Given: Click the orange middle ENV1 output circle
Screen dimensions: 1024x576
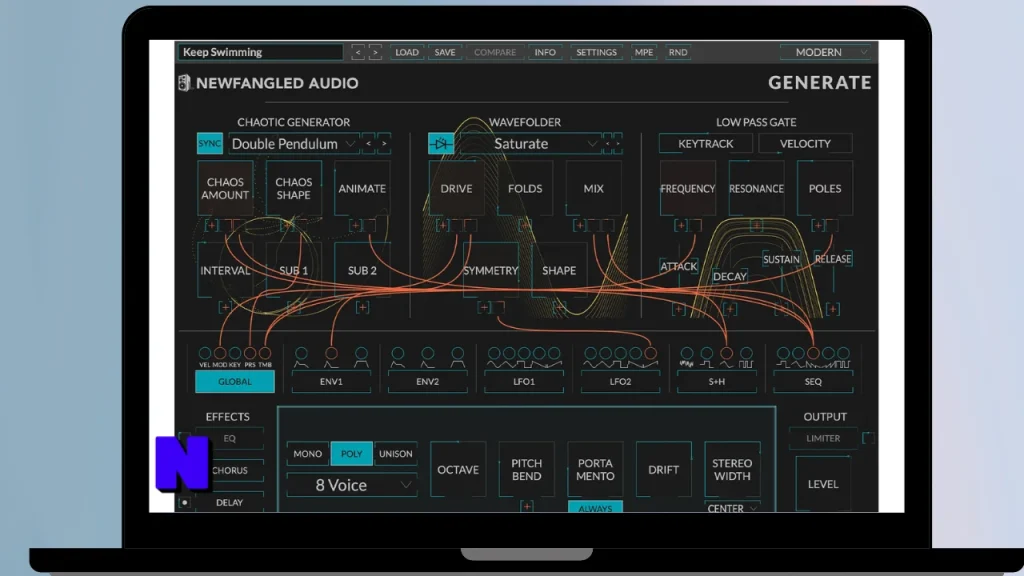Looking at the screenshot, I should coord(331,353).
